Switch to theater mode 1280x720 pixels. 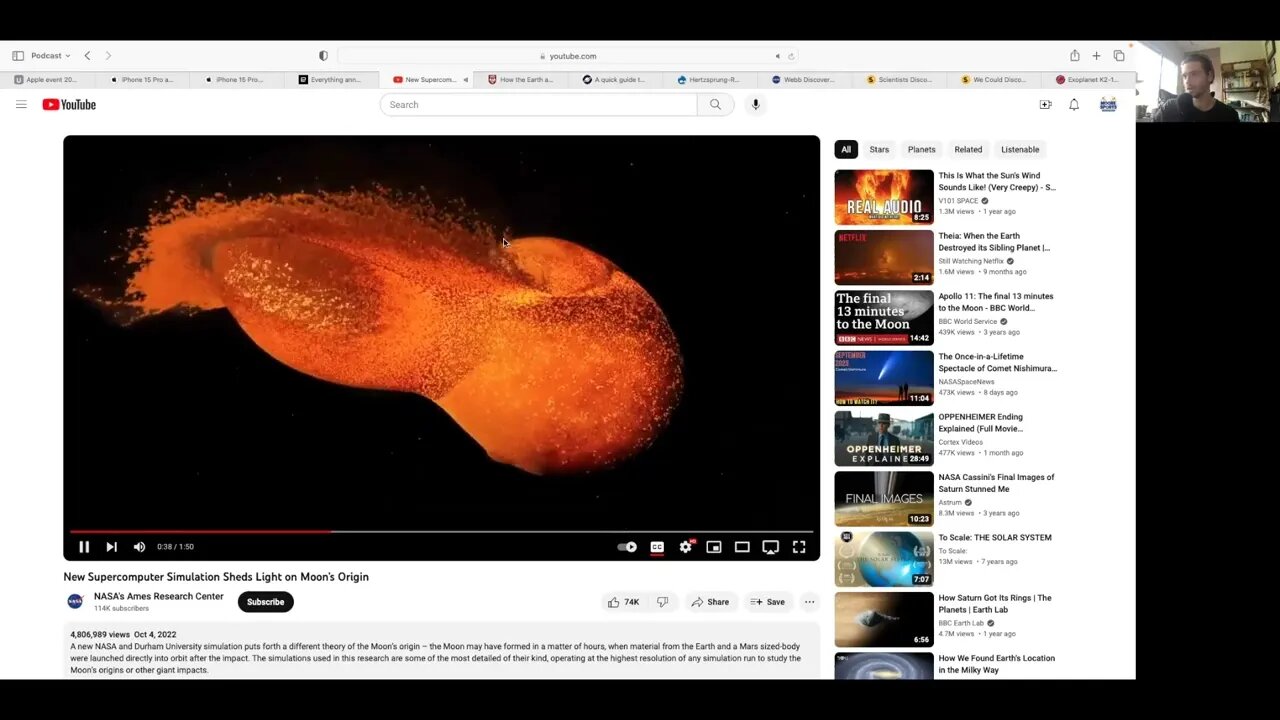point(742,547)
